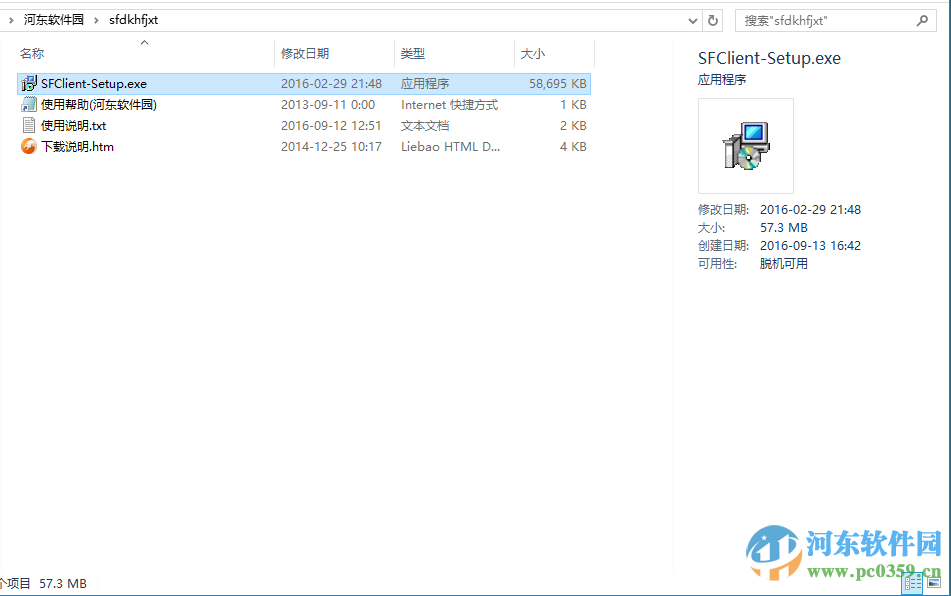Click the search magnifier icon

pyautogui.click(x=922, y=21)
